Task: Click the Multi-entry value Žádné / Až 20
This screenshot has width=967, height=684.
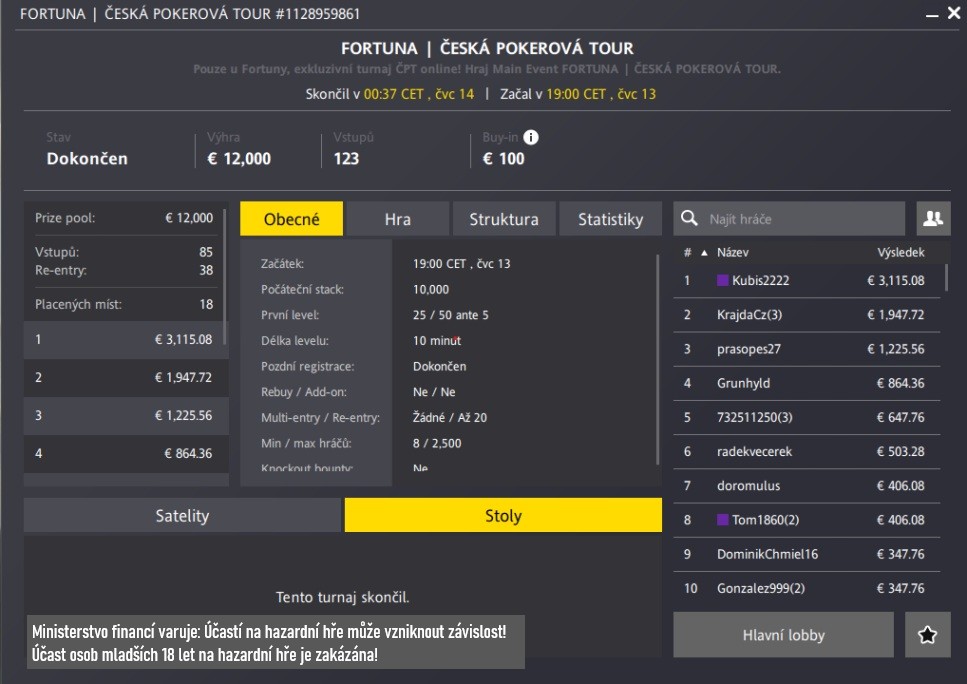Action: 450,418
